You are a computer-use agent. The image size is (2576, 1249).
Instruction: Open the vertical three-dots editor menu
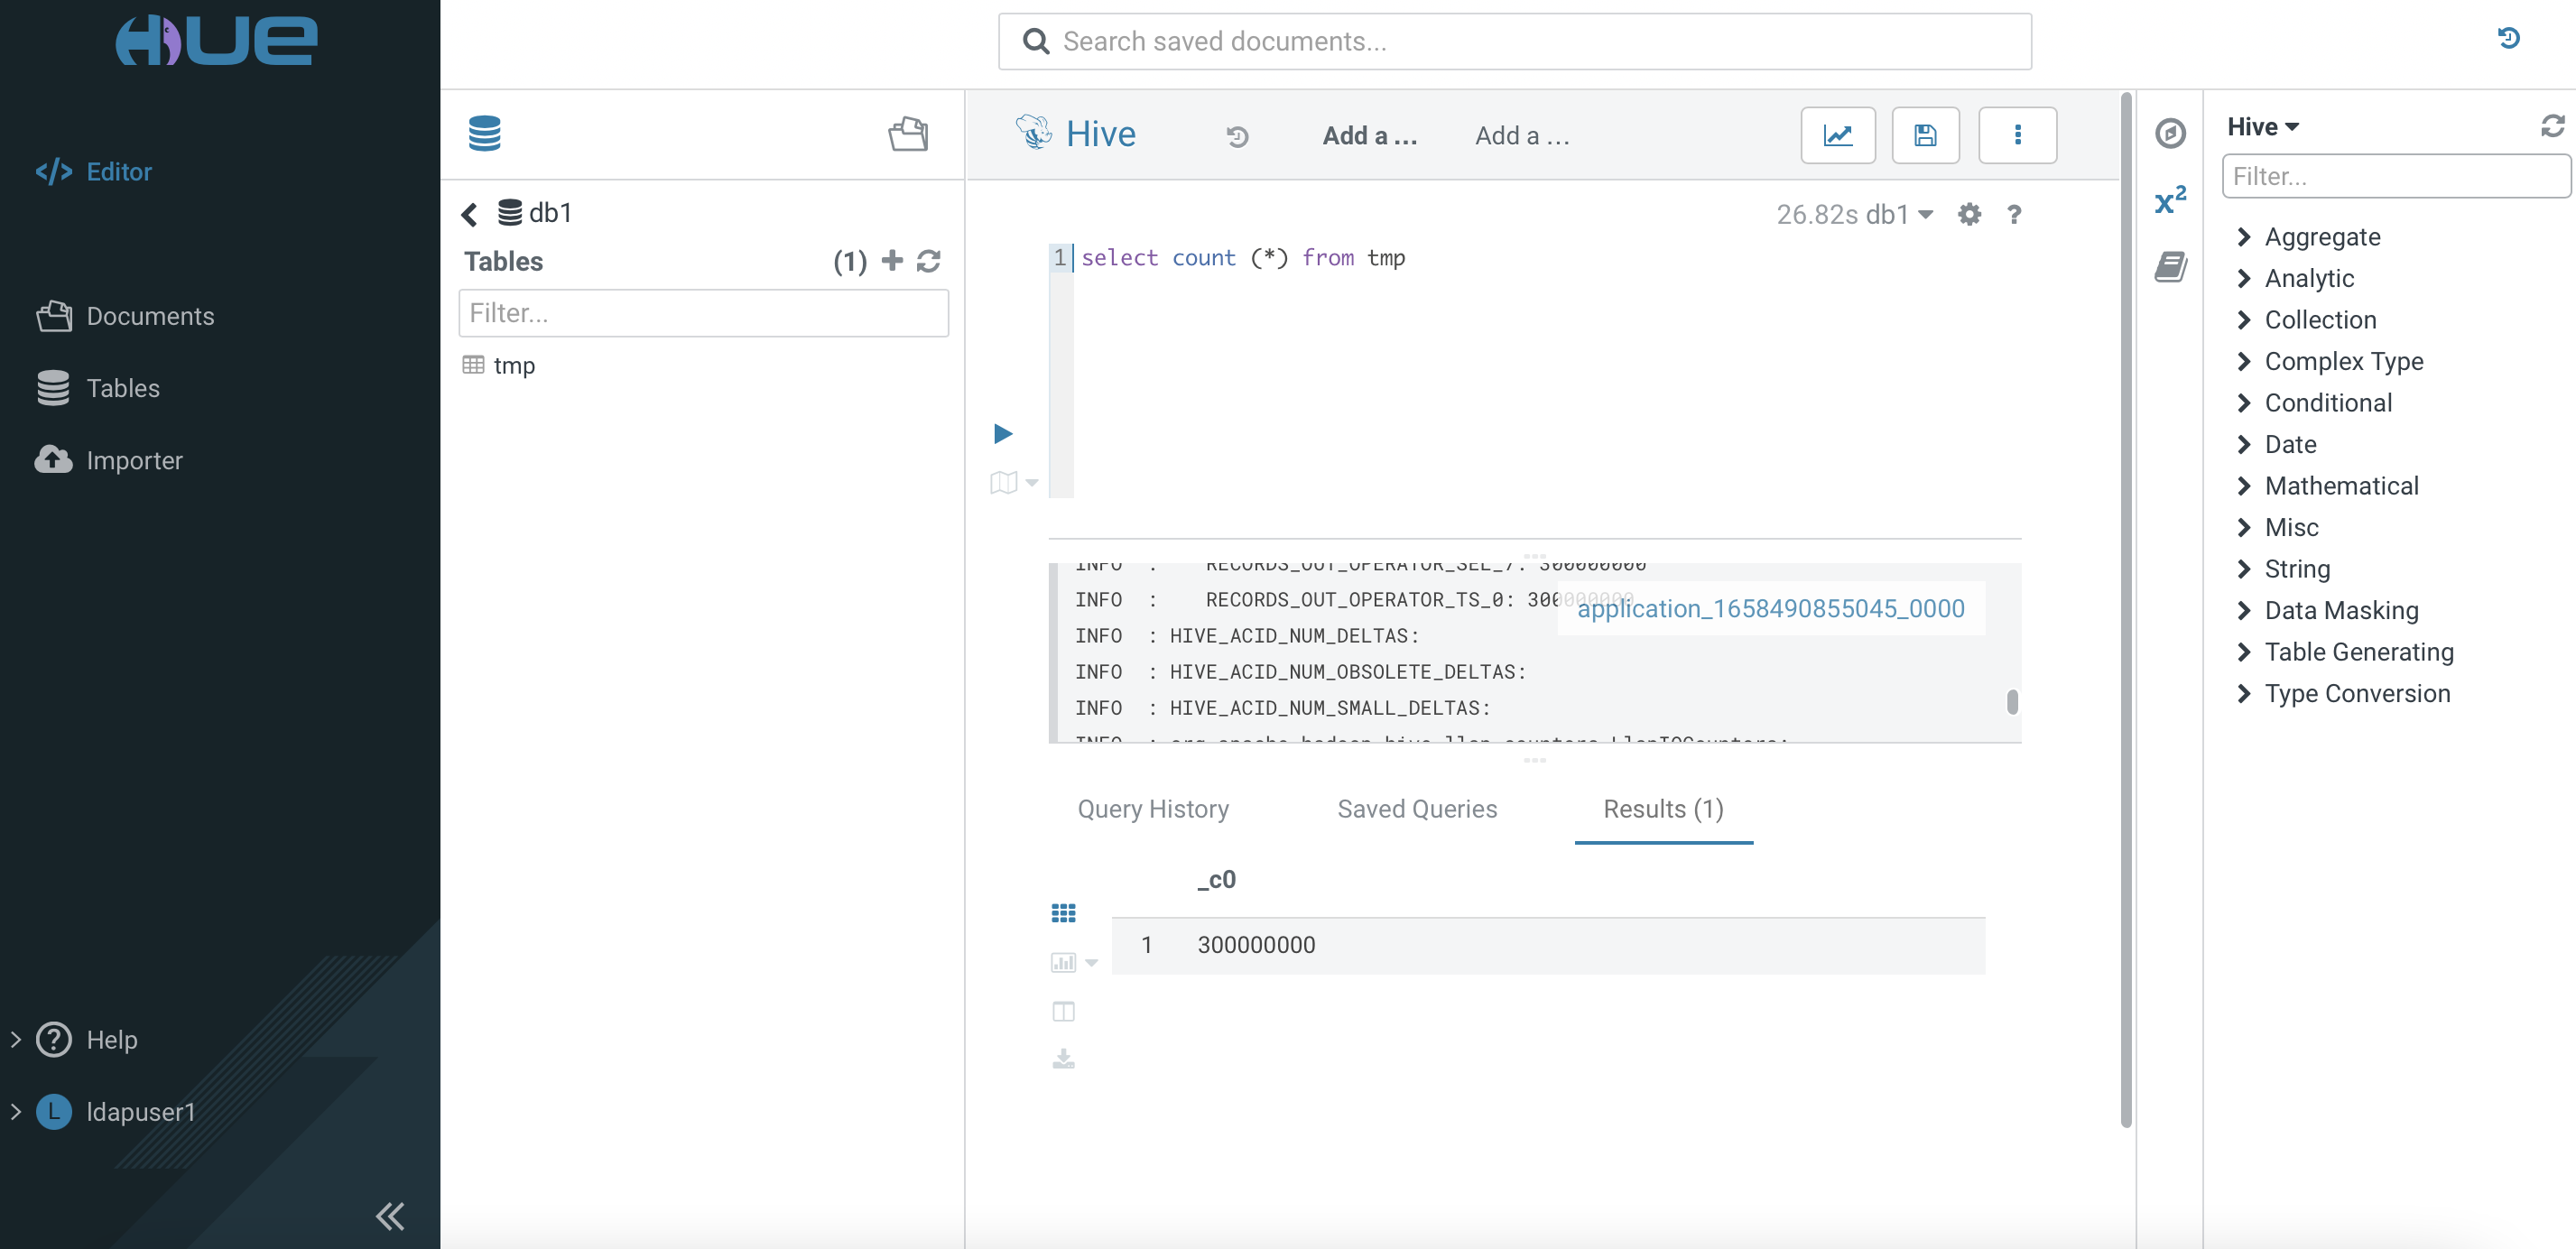2017,135
